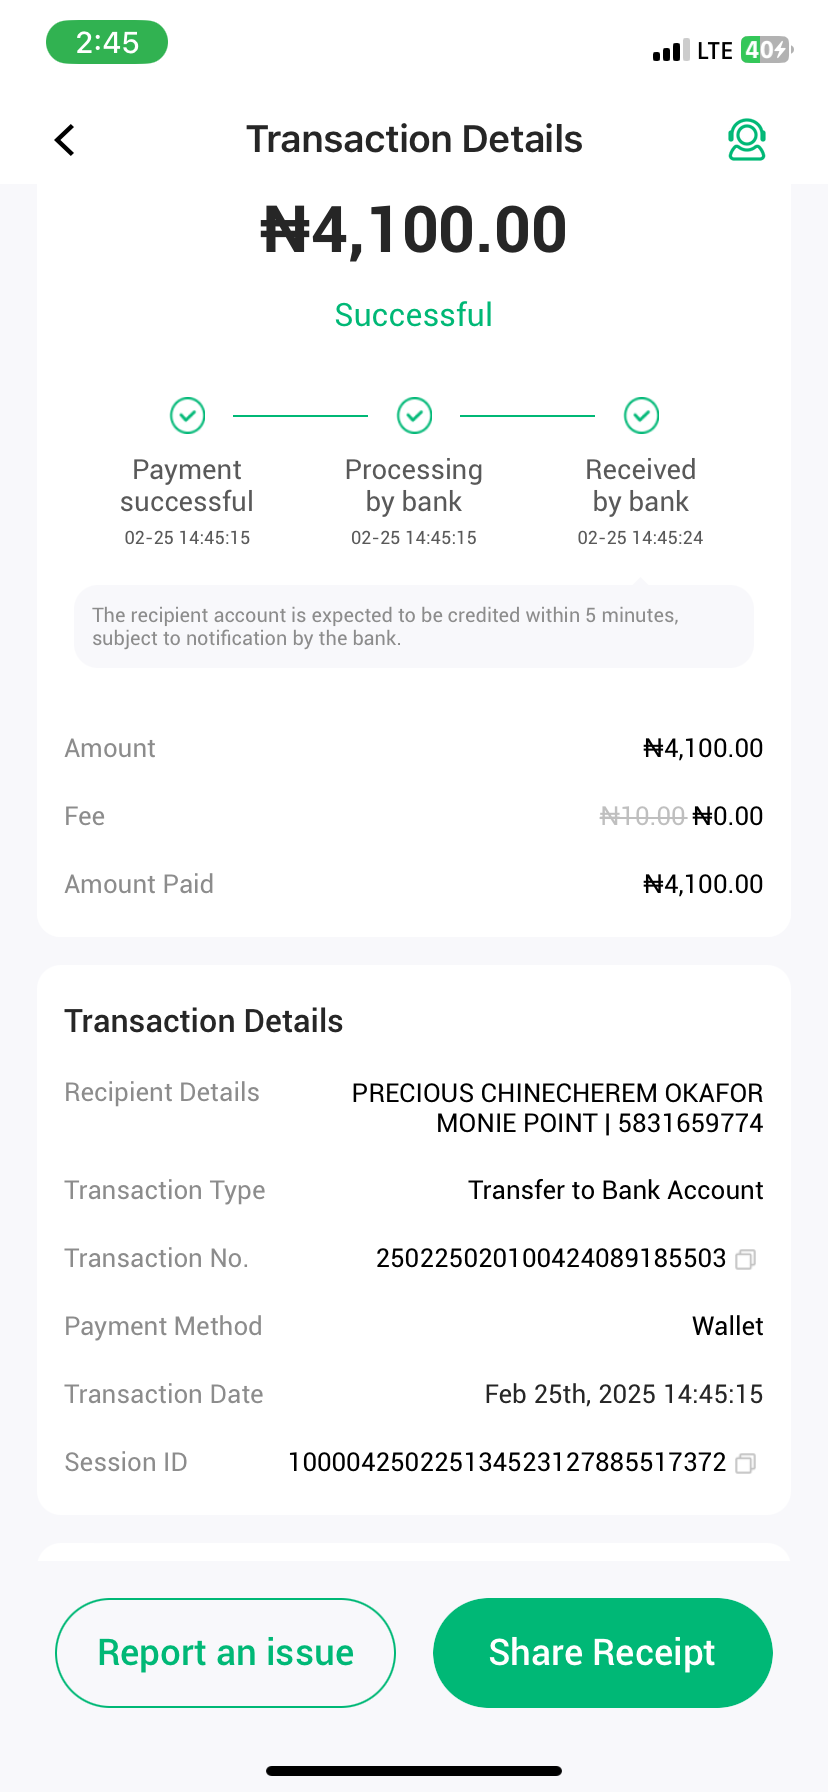Viewport: 828px width, 1792px height.
Task: Tap the Payment successful checkmark icon
Action: pos(187,415)
